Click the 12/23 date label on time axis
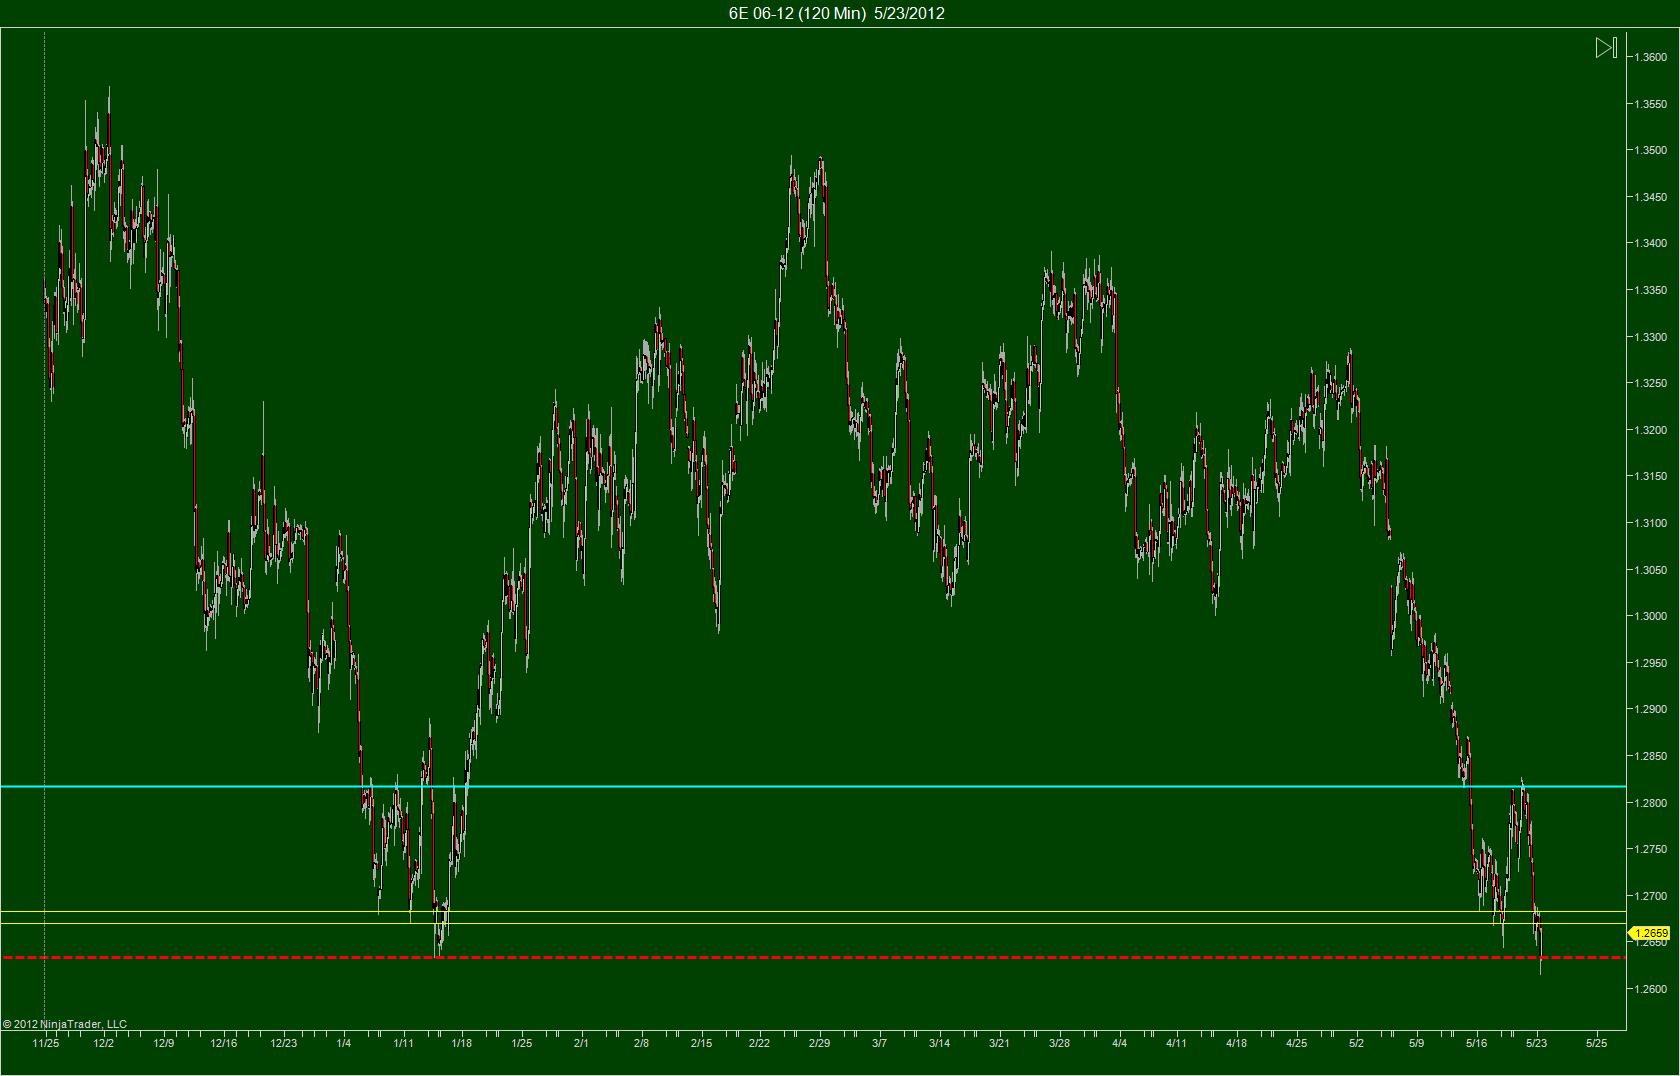This screenshot has height=1076, width=1680. pyautogui.click(x=284, y=1043)
